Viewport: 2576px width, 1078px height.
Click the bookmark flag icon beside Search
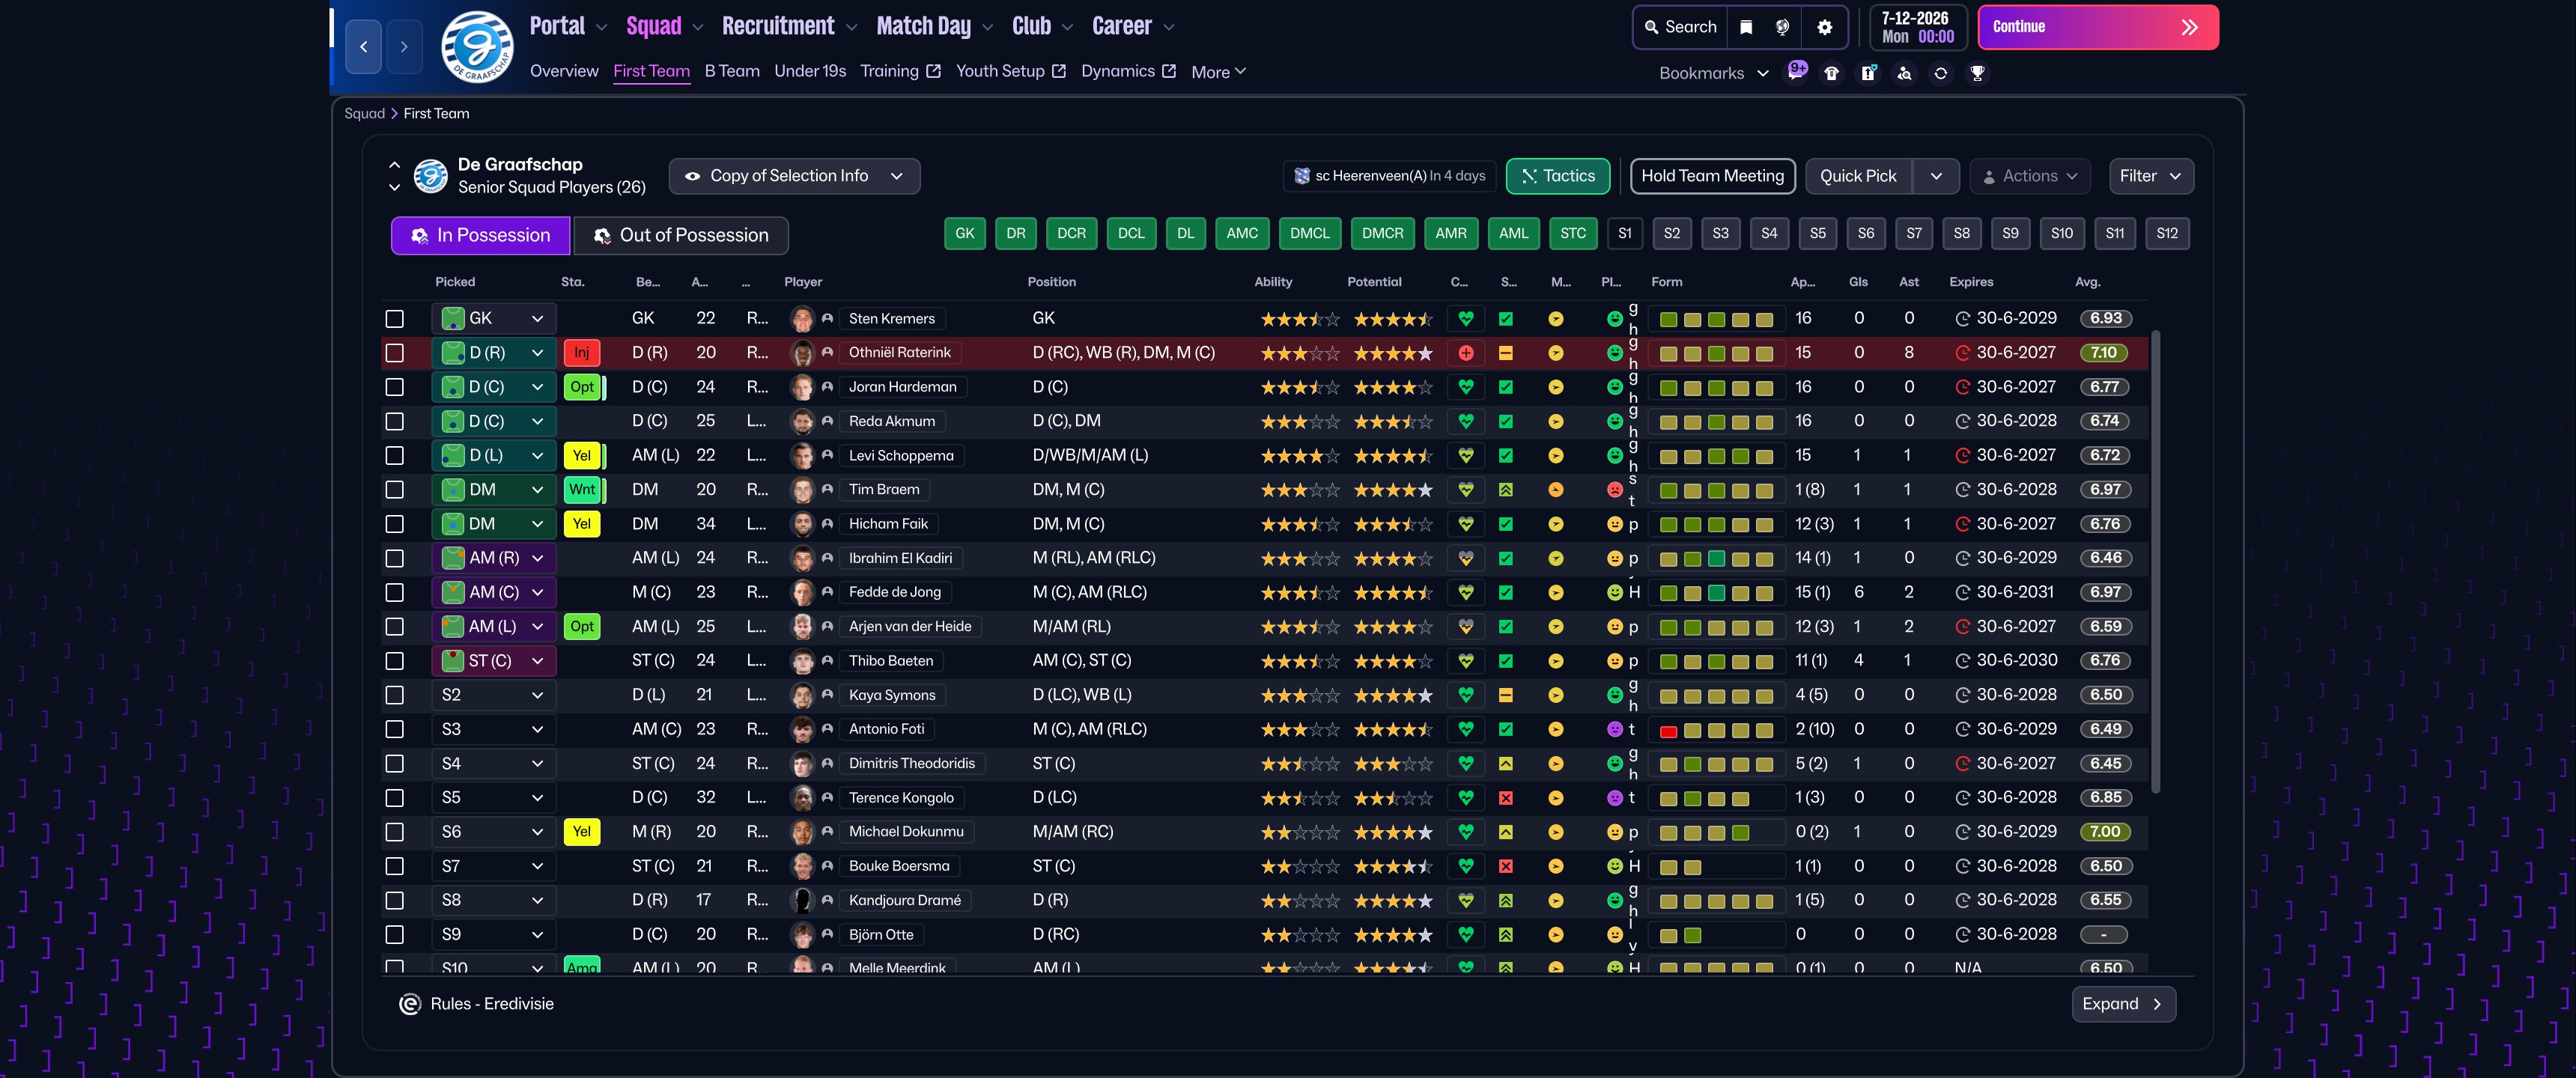[1746, 27]
